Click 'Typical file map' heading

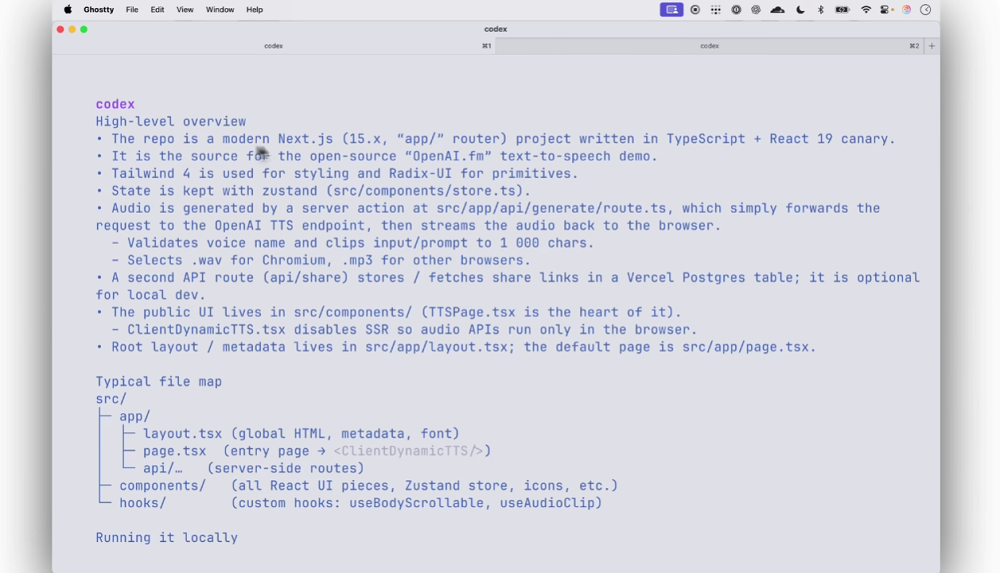159,382
